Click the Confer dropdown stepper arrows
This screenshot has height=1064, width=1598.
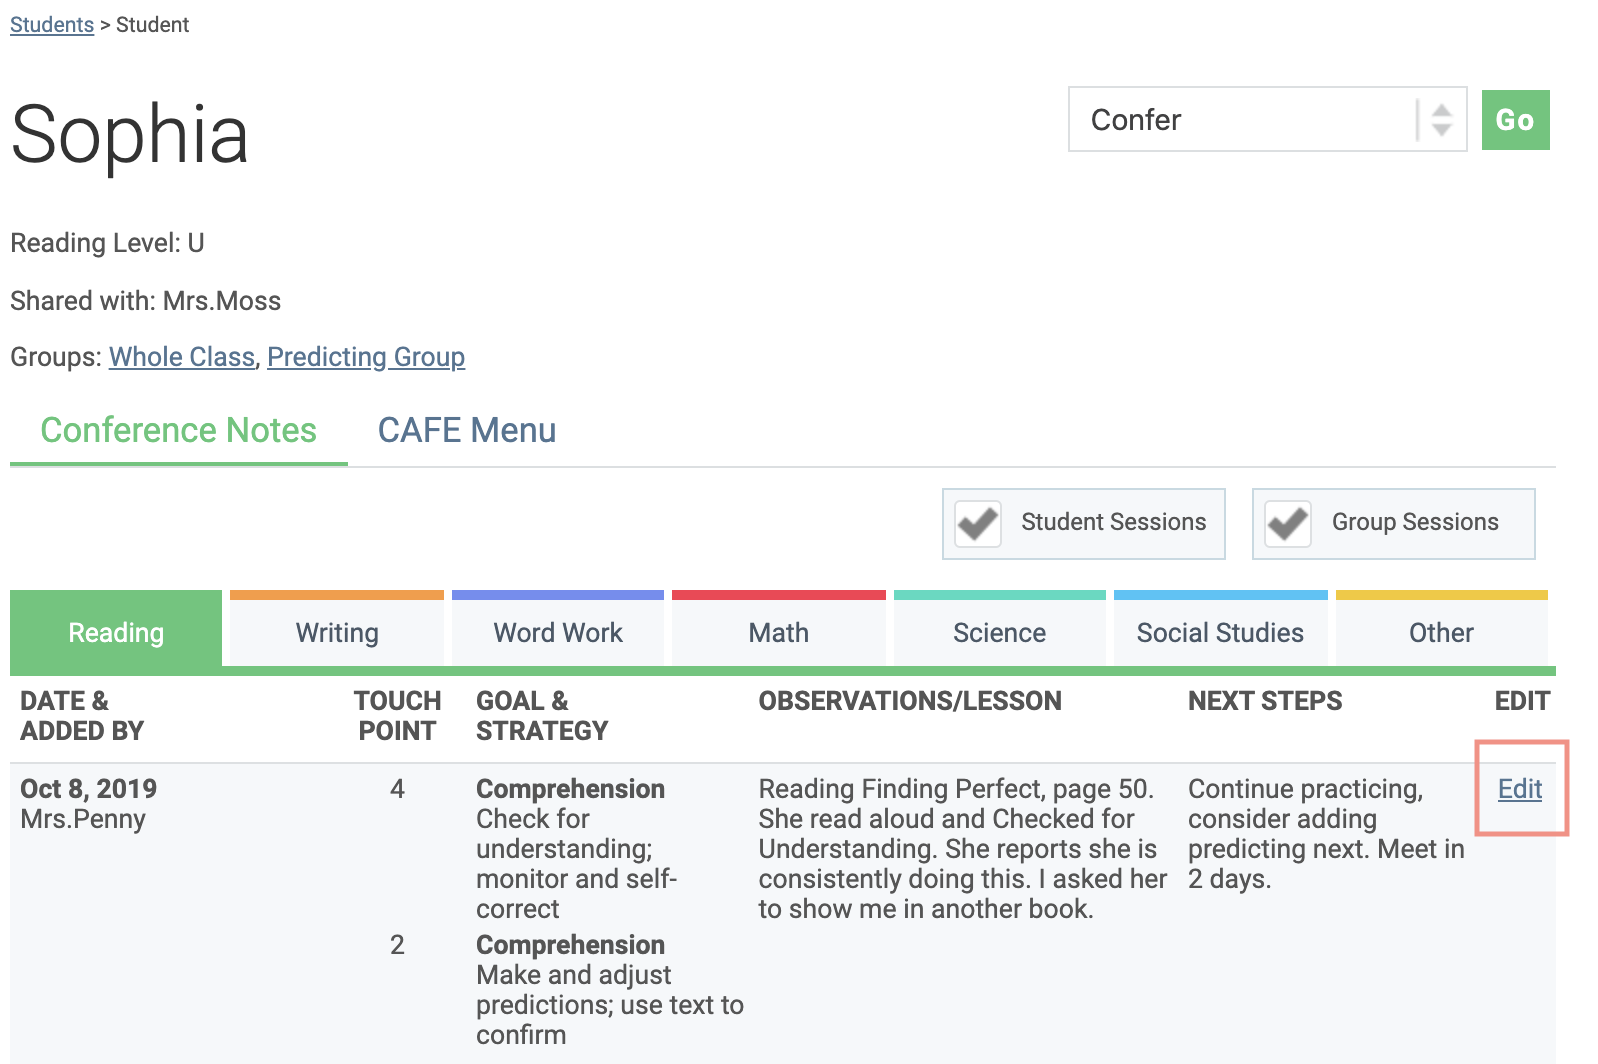[1441, 120]
